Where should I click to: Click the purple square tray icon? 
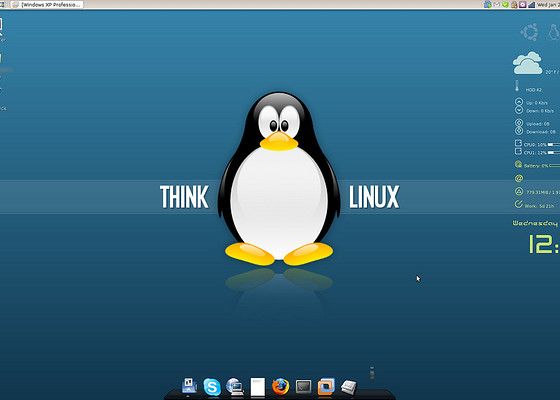click(523, 5)
